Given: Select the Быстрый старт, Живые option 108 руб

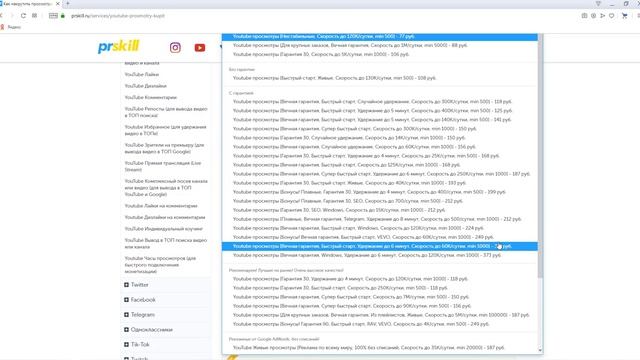Looking at the screenshot, I should click(x=380, y=78).
